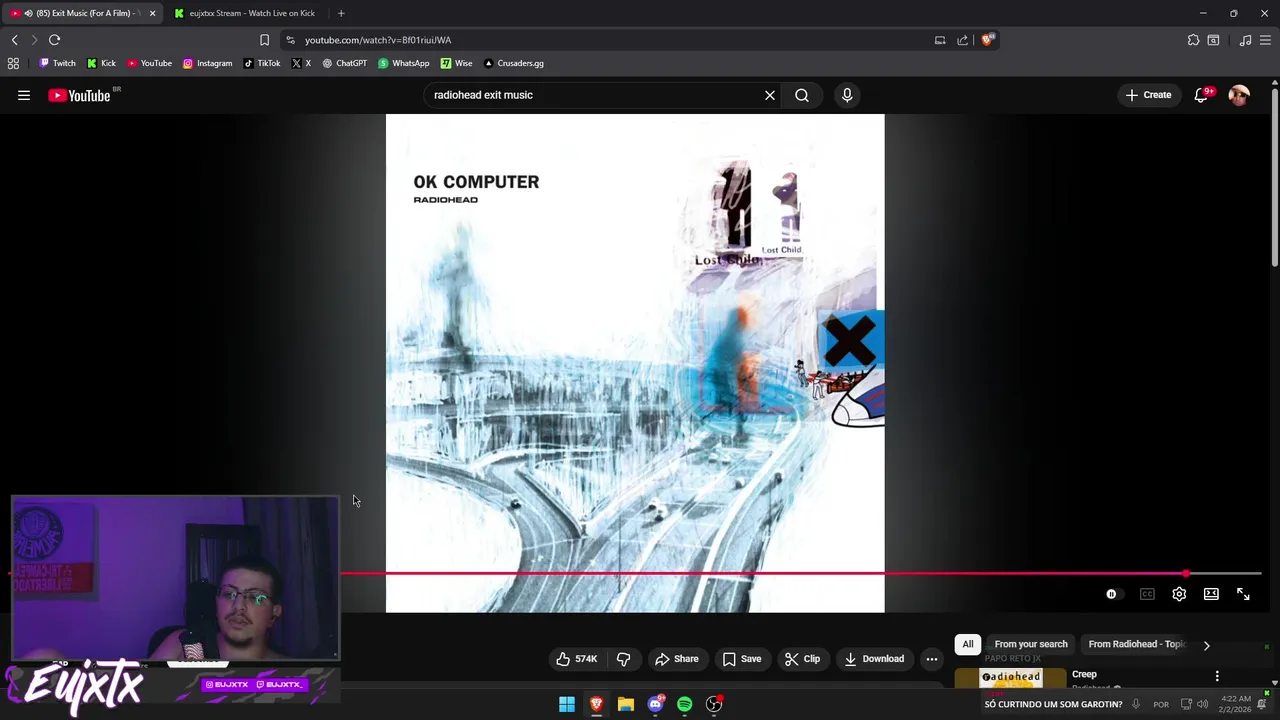The width and height of the screenshot is (1280, 720).
Task: Reload the current page
Action: tap(54, 40)
